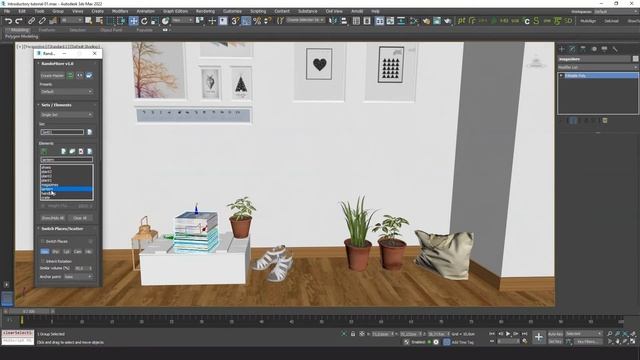Activate the Select and Link tool
The height and width of the screenshot is (360, 640).
tap(31, 21)
